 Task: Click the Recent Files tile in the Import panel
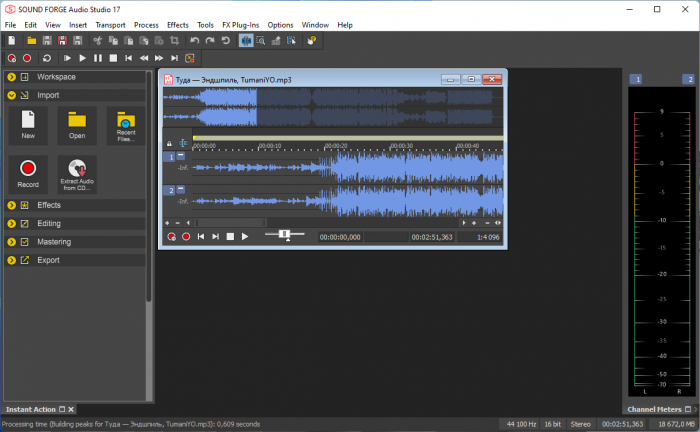[126, 125]
